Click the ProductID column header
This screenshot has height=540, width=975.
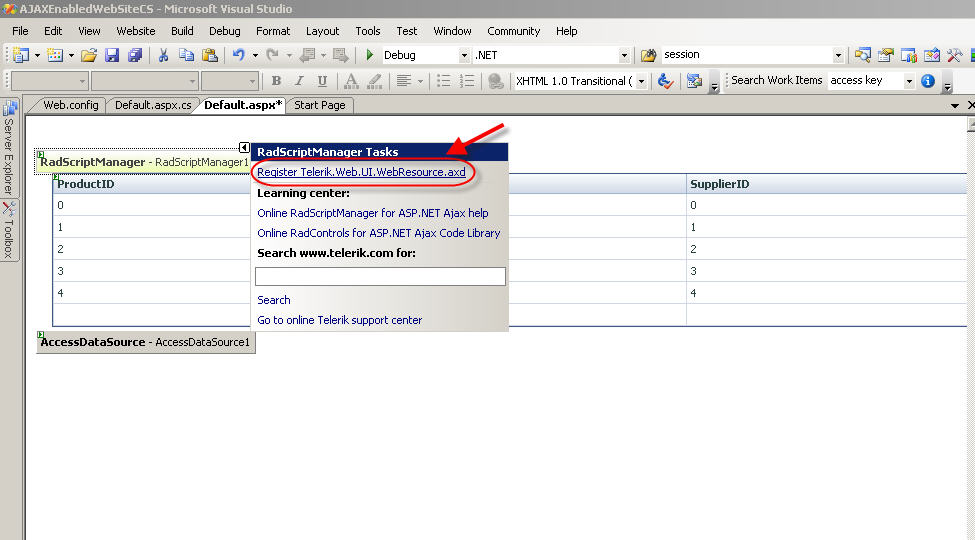(86, 184)
